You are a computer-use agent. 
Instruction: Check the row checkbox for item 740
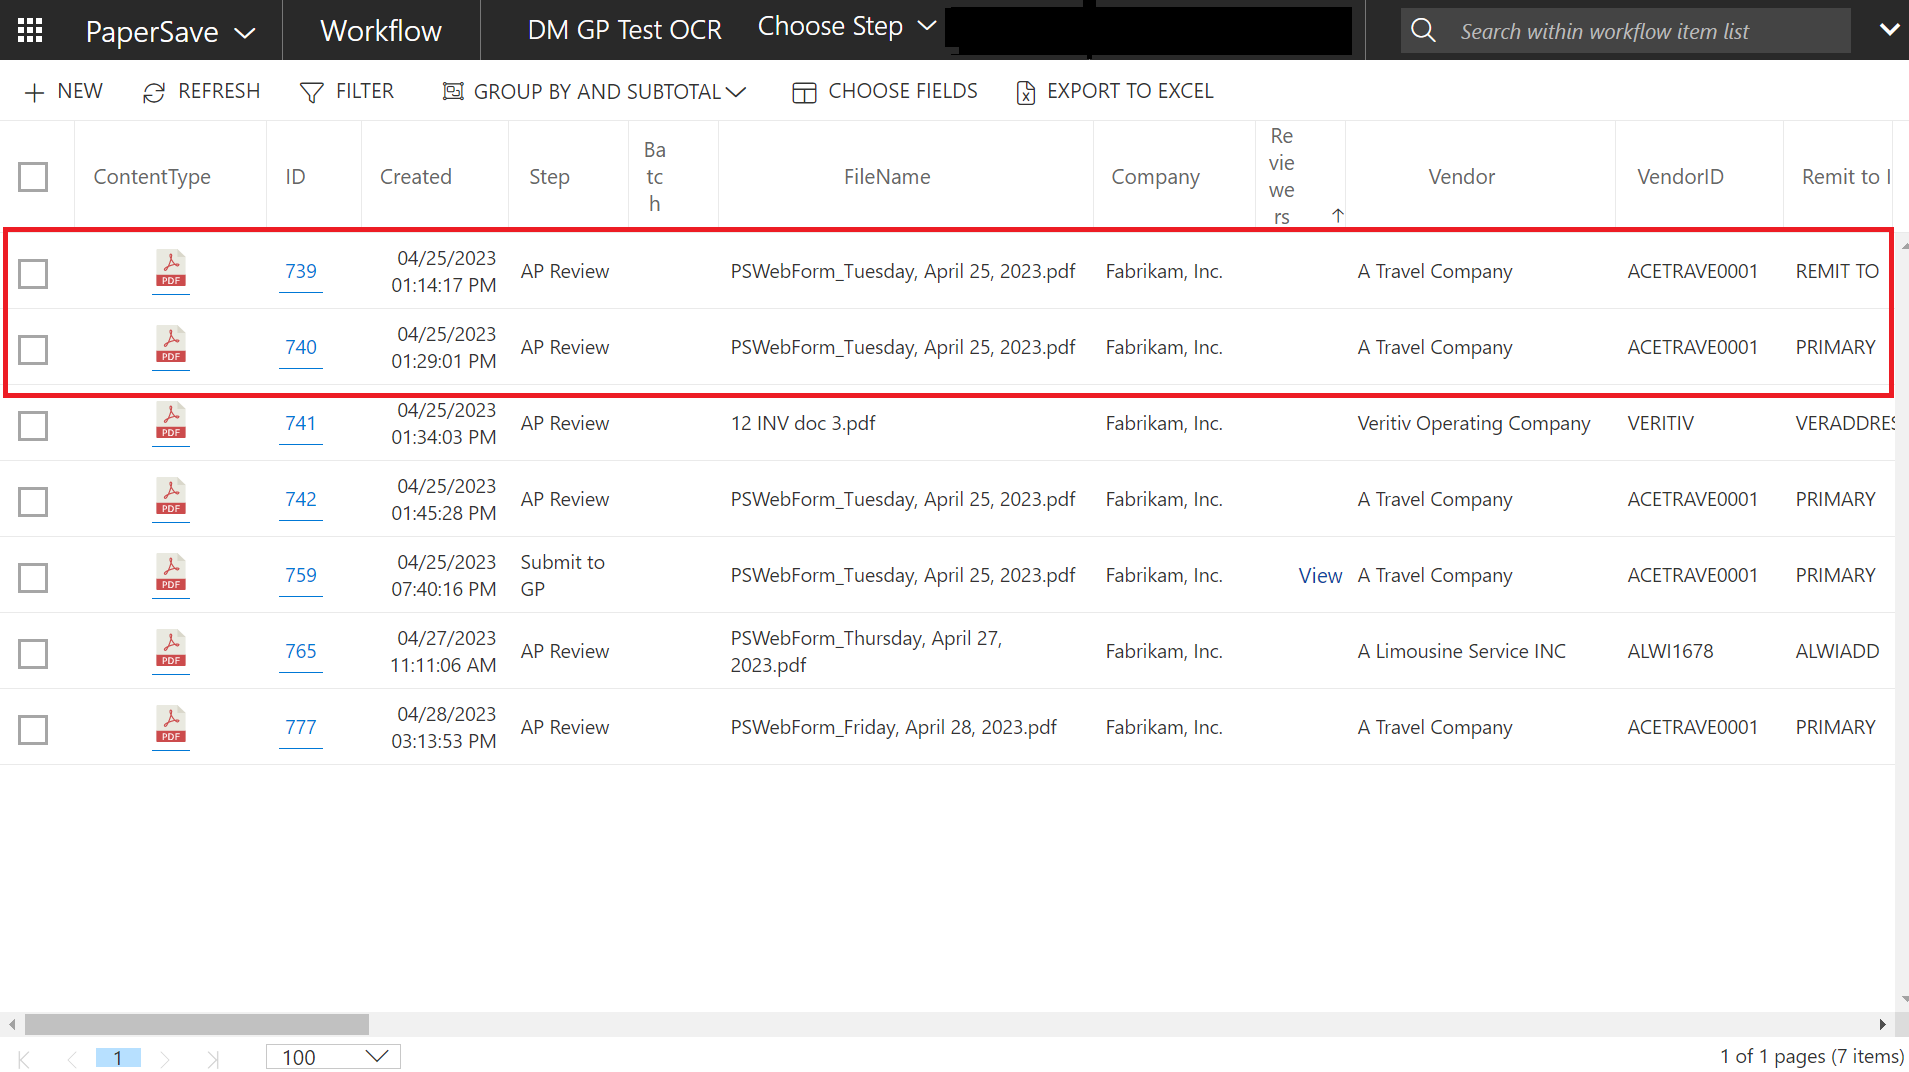(x=33, y=349)
